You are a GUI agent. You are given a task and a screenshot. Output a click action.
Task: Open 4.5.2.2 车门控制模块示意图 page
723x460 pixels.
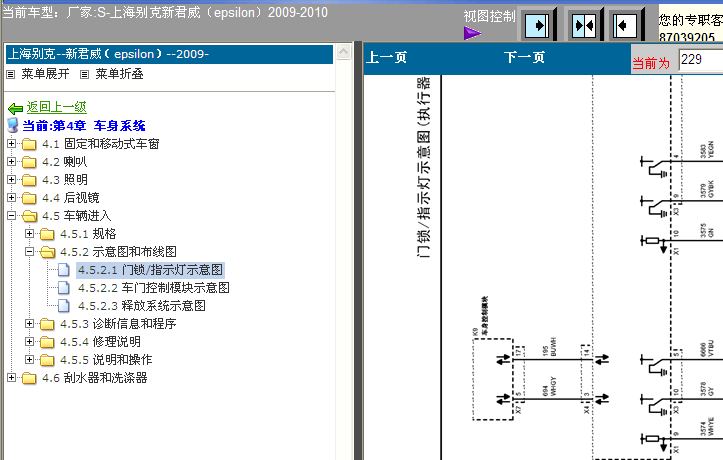[x=154, y=288]
